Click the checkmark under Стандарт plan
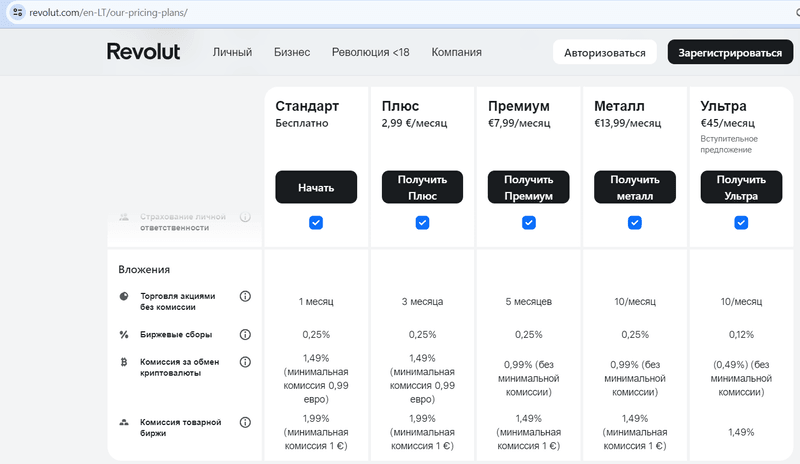 [316, 223]
